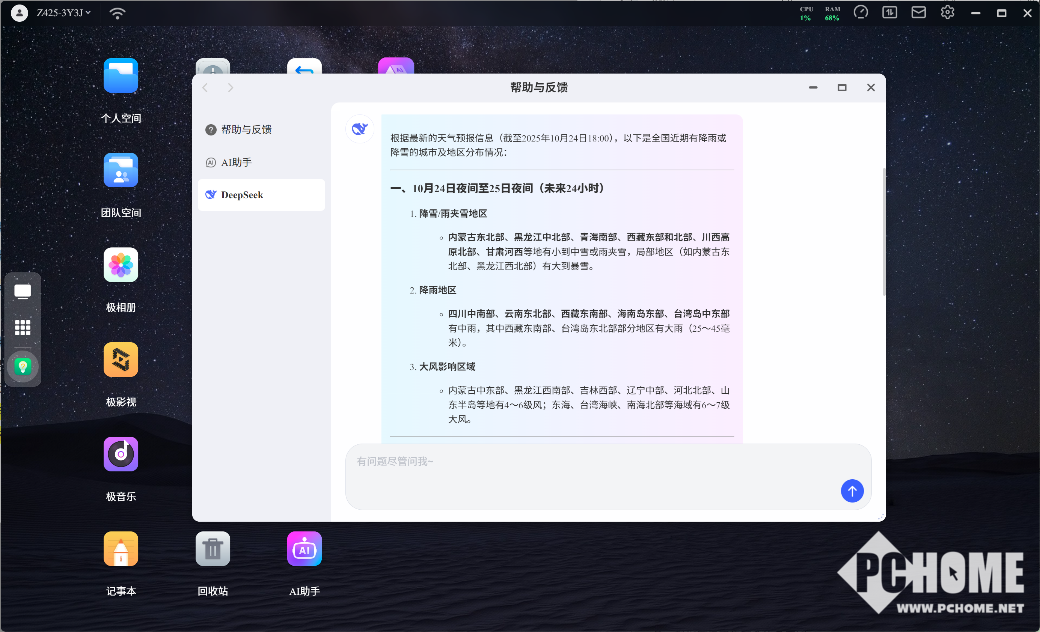1040x632 pixels.
Task: Open system settings gear in top bar
Action: (x=947, y=13)
